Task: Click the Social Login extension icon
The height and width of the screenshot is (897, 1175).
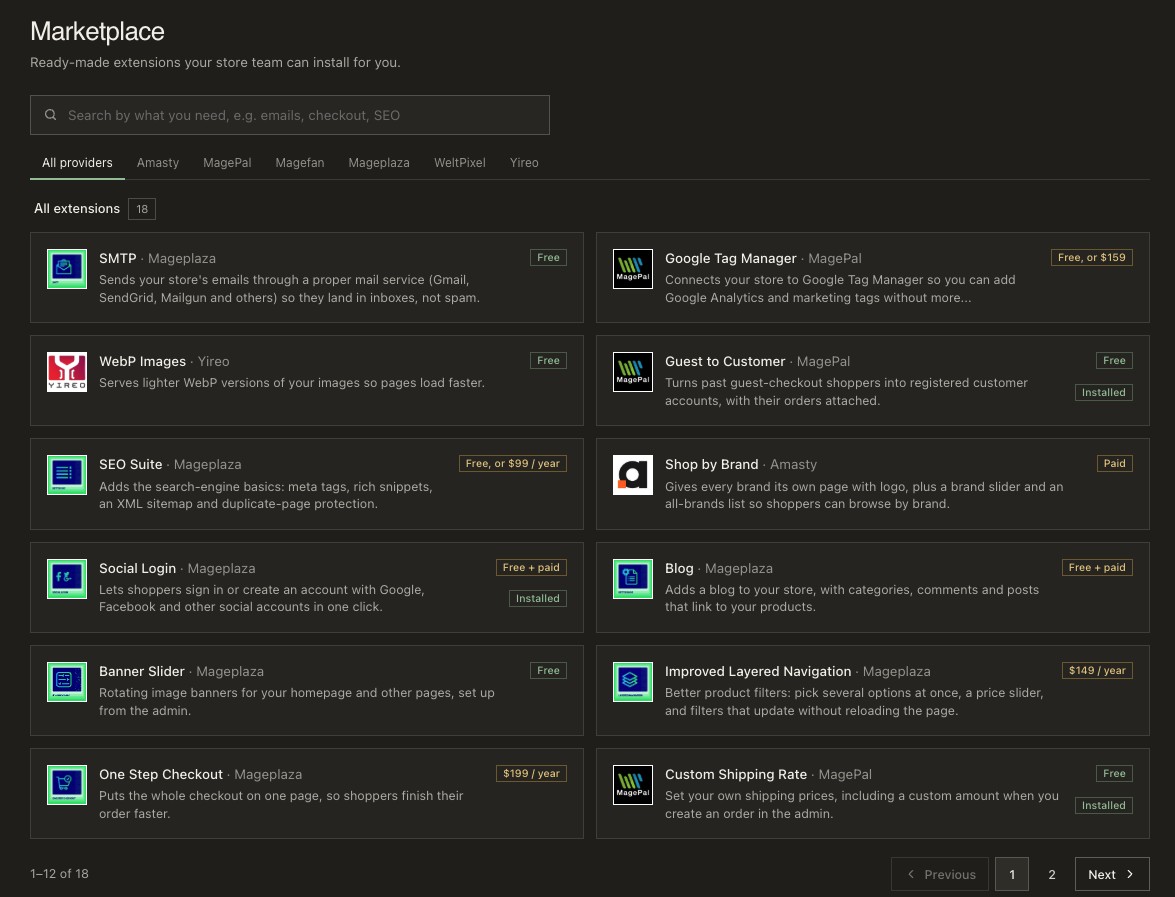Action: 67,579
